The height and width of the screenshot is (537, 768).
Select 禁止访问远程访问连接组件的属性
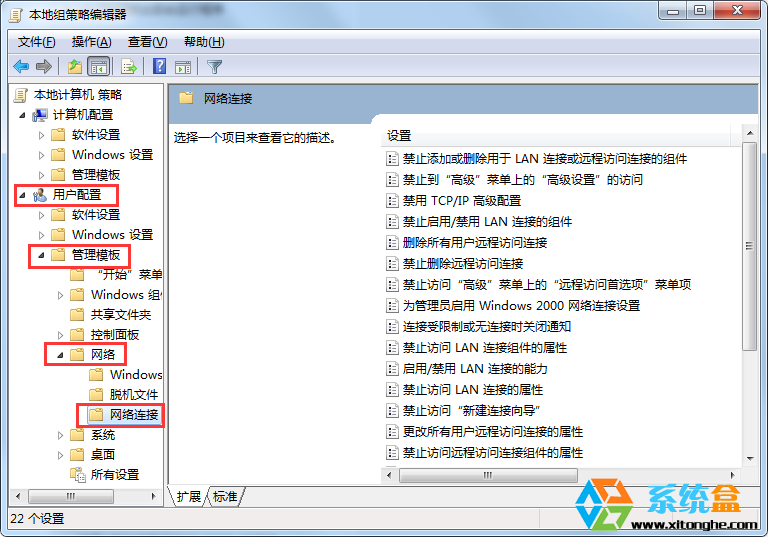pos(493,453)
